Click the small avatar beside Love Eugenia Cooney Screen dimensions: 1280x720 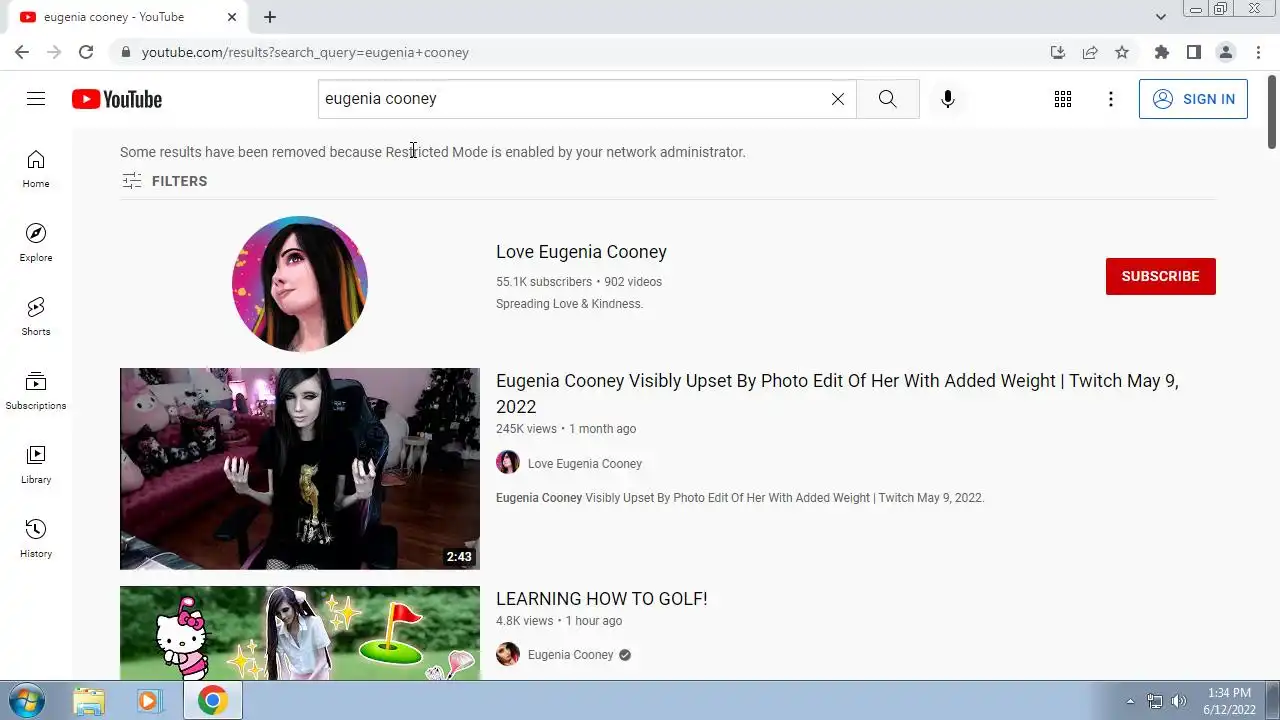[x=508, y=462]
